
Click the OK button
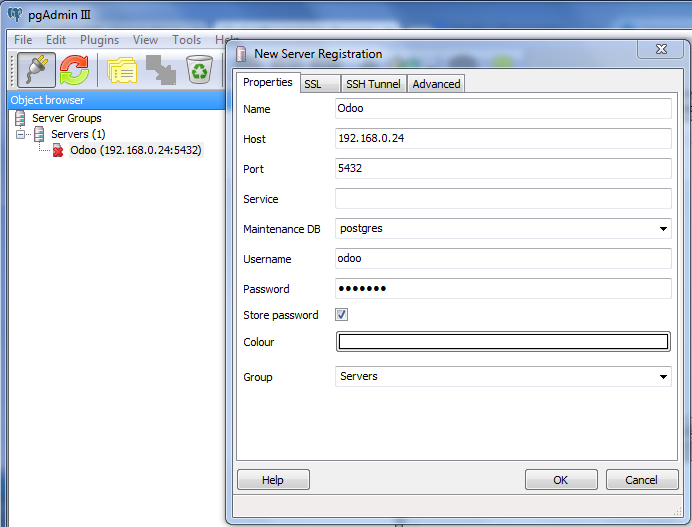pyautogui.click(x=561, y=480)
